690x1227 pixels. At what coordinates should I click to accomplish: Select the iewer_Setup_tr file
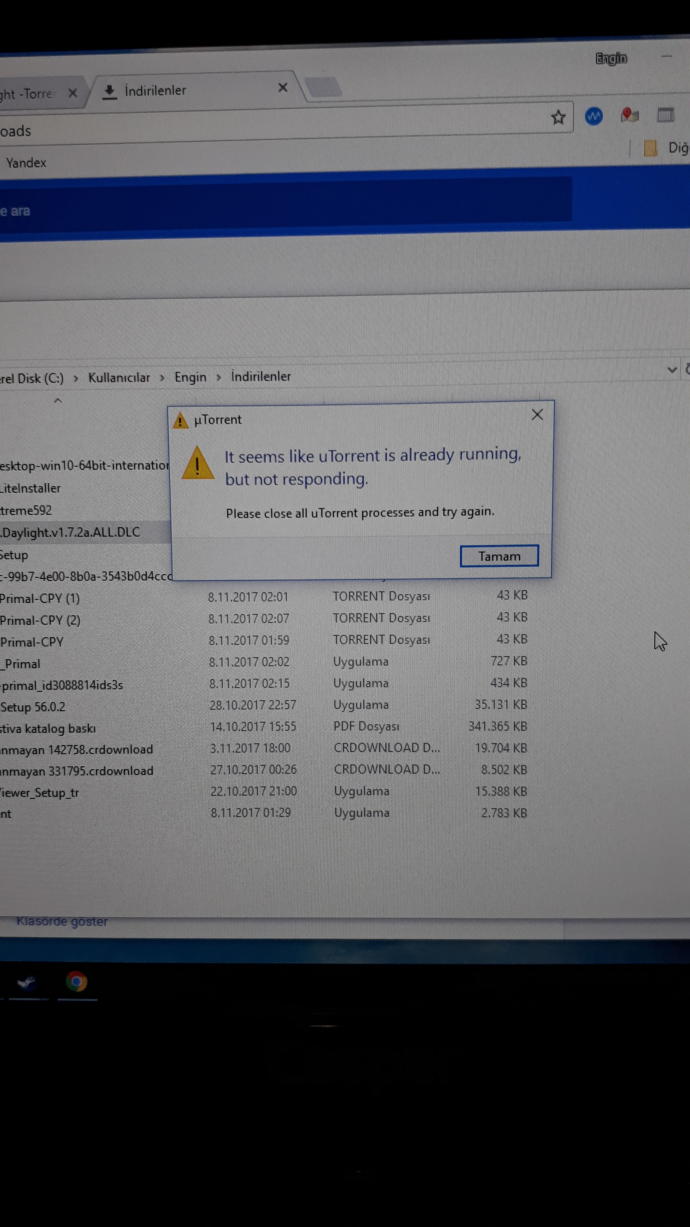[37, 792]
